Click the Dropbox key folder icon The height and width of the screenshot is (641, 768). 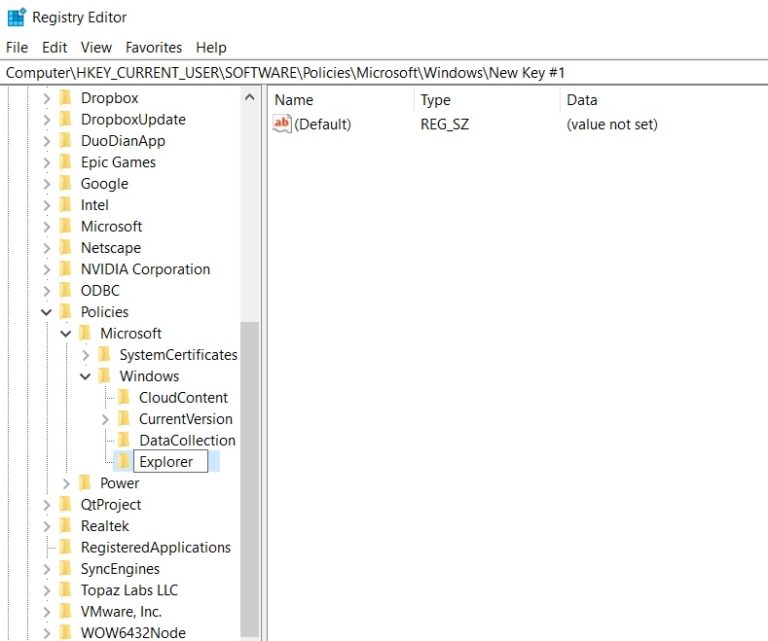pyautogui.click(x=66, y=98)
